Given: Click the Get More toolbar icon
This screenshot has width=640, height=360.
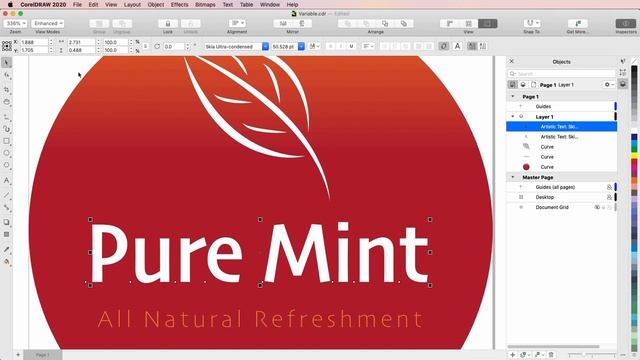Looking at the screenshot, I should point(578,24).
